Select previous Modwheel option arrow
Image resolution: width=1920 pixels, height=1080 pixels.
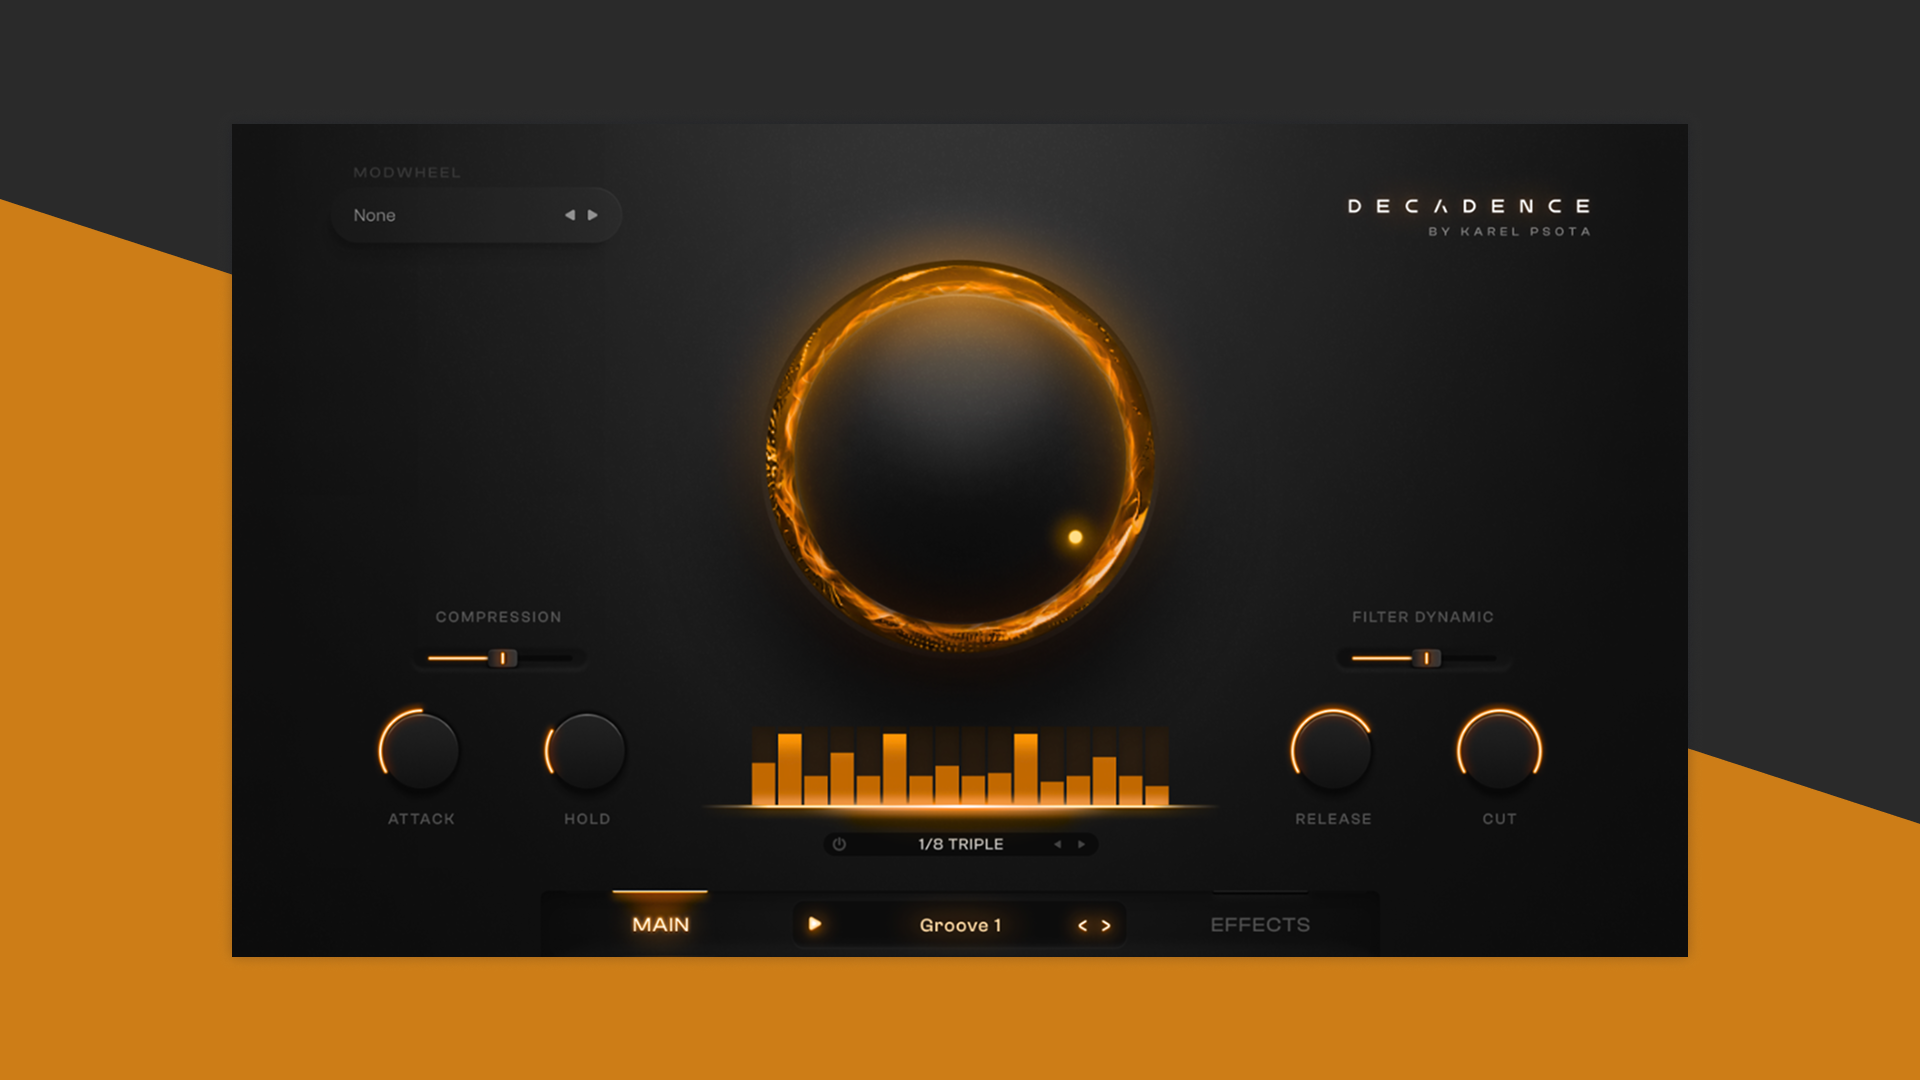pos(569,215)
